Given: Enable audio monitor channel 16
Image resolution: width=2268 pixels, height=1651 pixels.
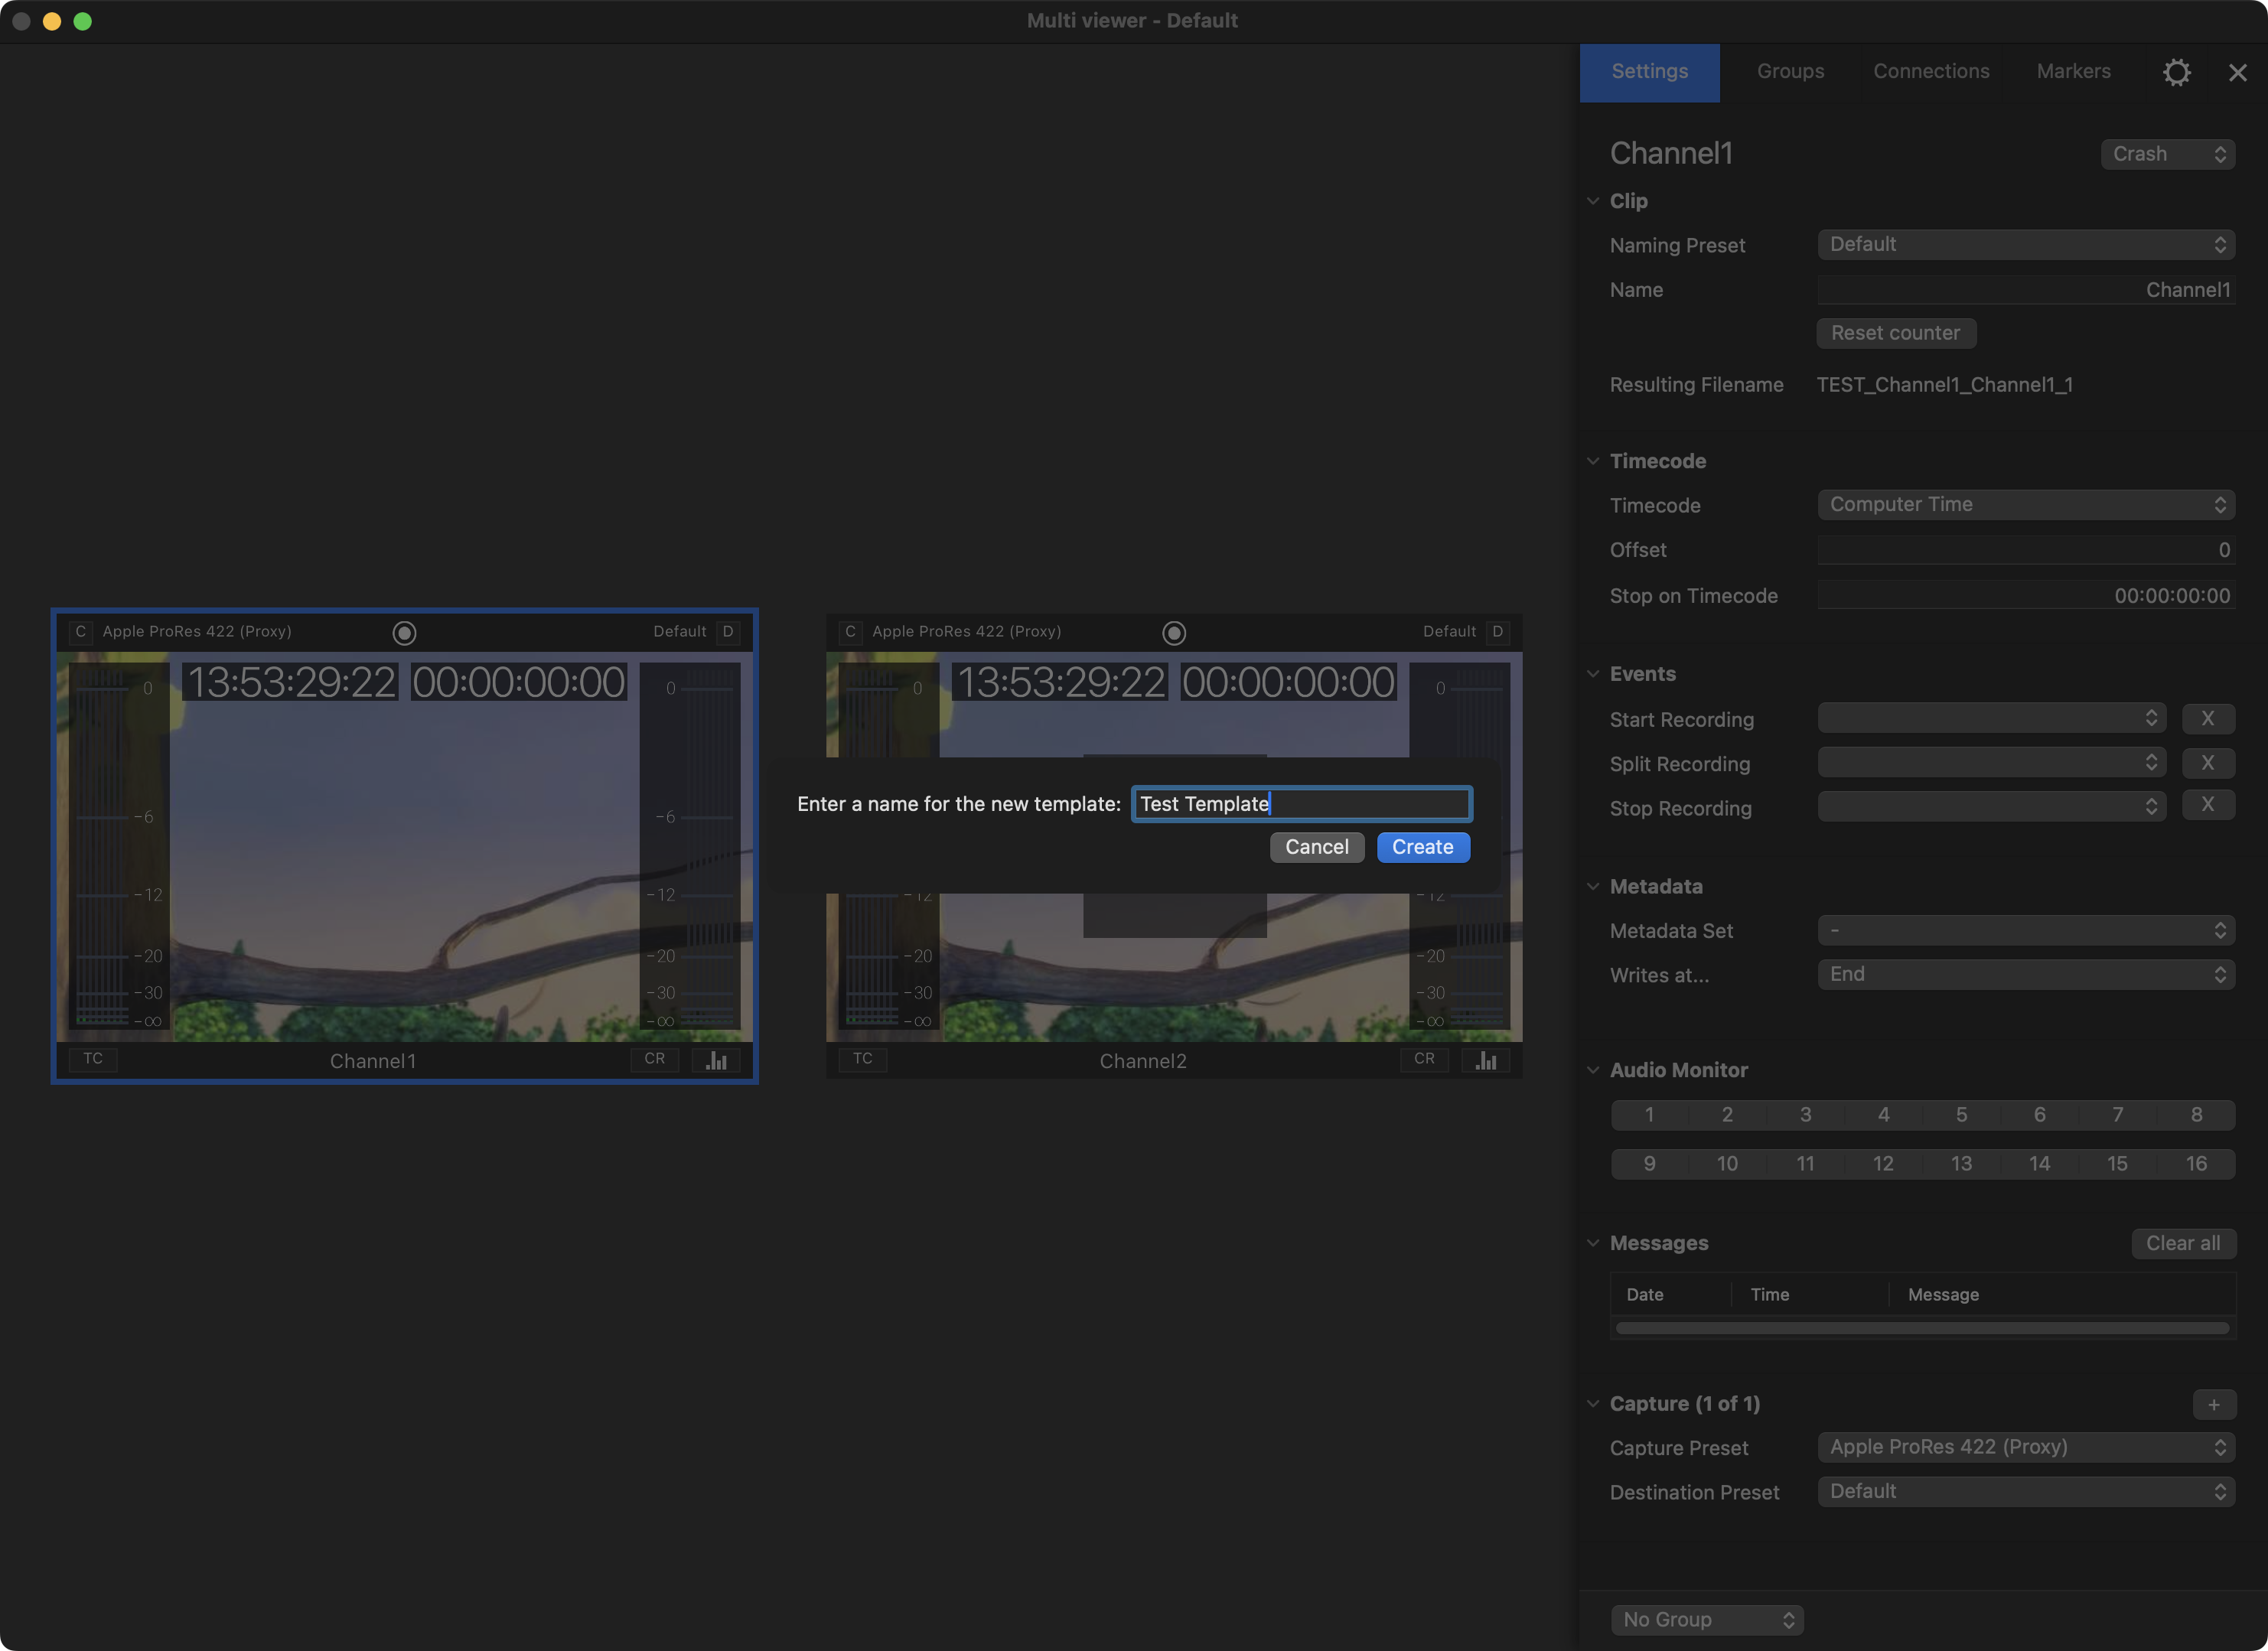Looking at the screenshot, I should [2196, 1164].
